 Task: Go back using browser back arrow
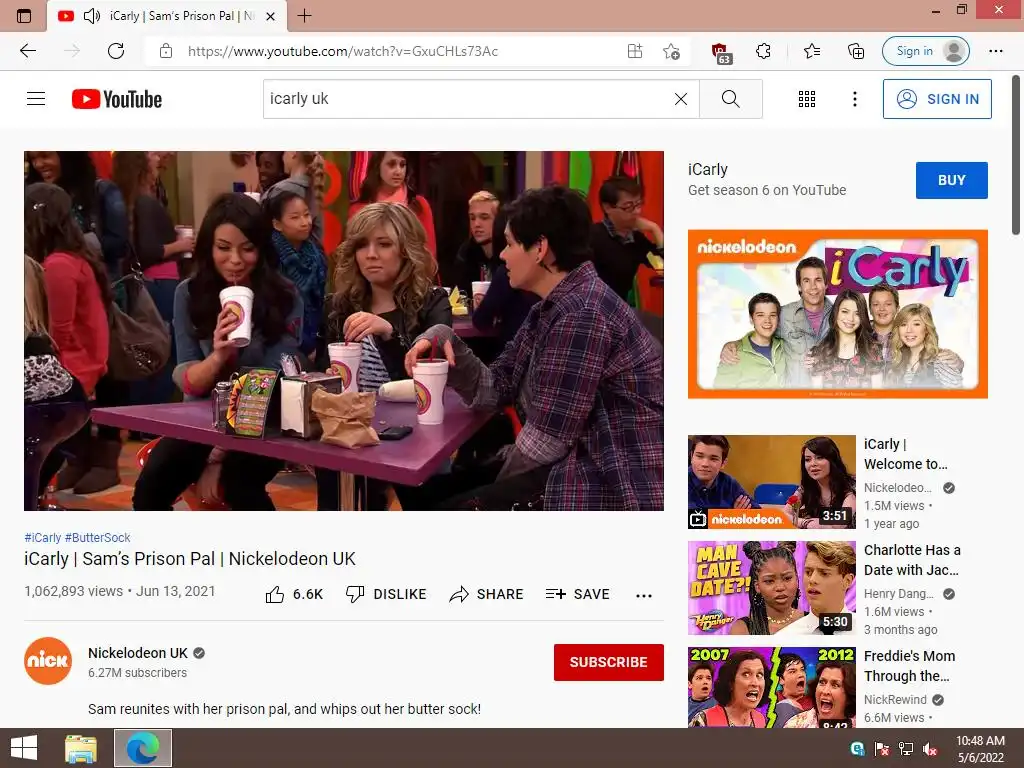pyautogui.click(x=27, y=51)
